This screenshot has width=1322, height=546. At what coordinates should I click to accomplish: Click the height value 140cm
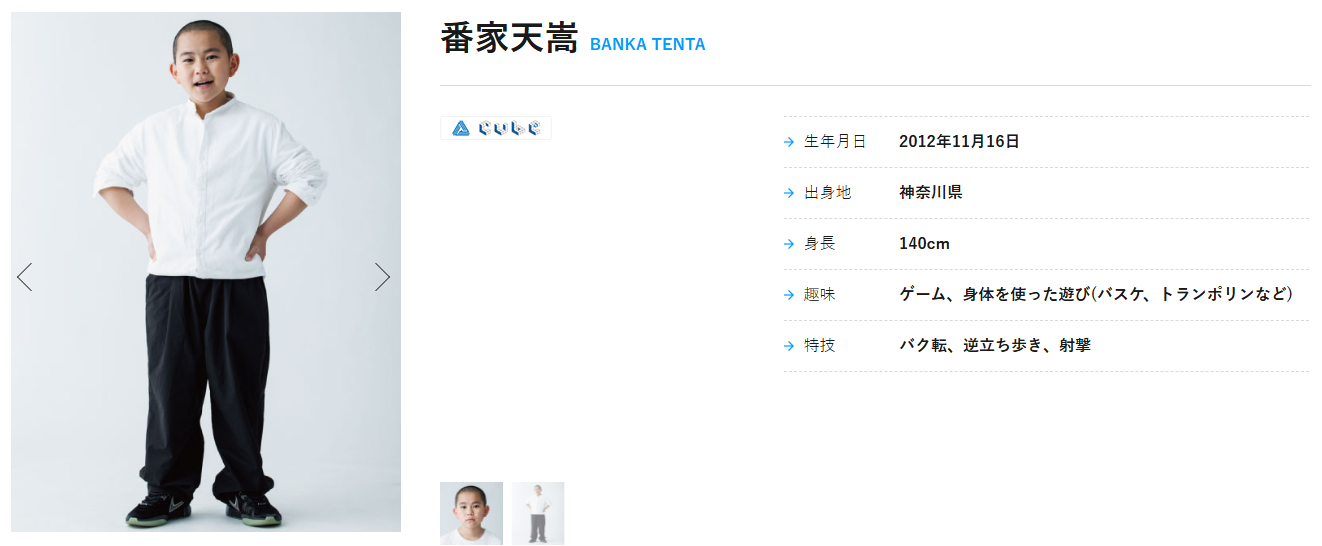tap(924, 244)
